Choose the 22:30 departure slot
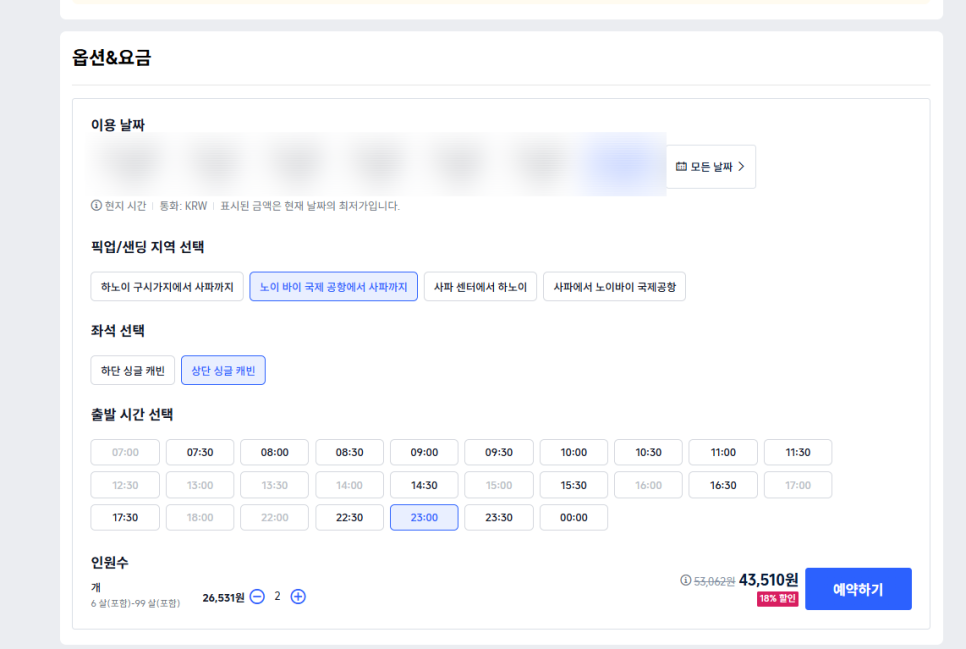This screenshot has height=649, width=966. tap(349, 518)
